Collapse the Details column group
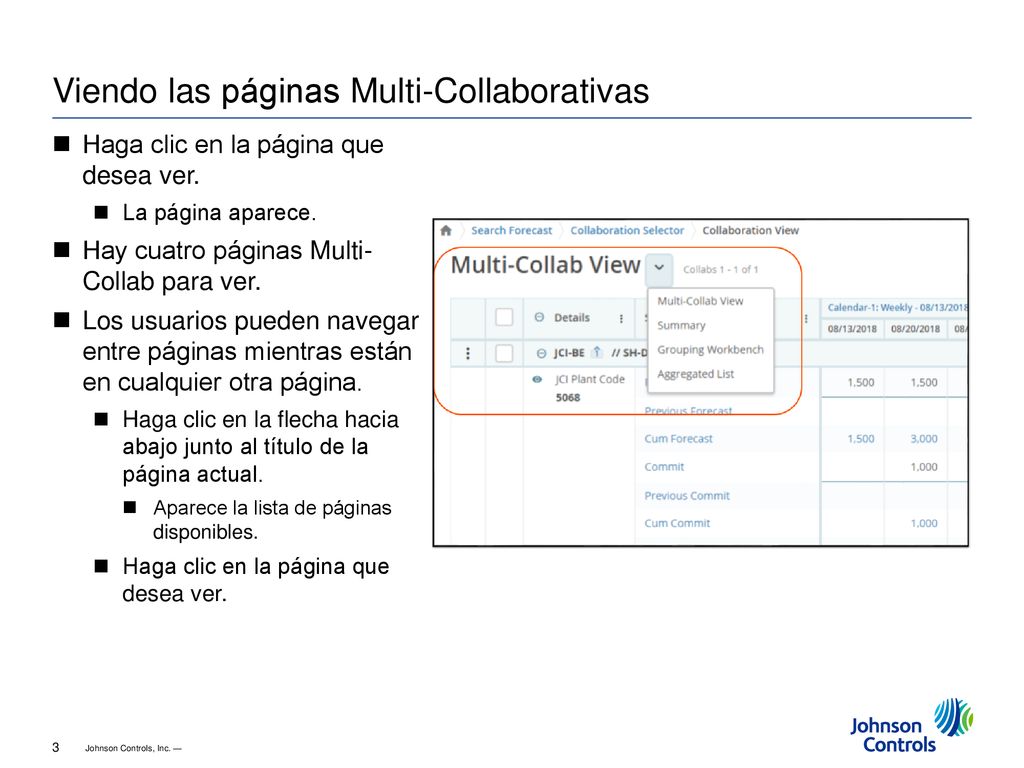Viewport: 1024px width, 768px height. (x=539, y=317)
